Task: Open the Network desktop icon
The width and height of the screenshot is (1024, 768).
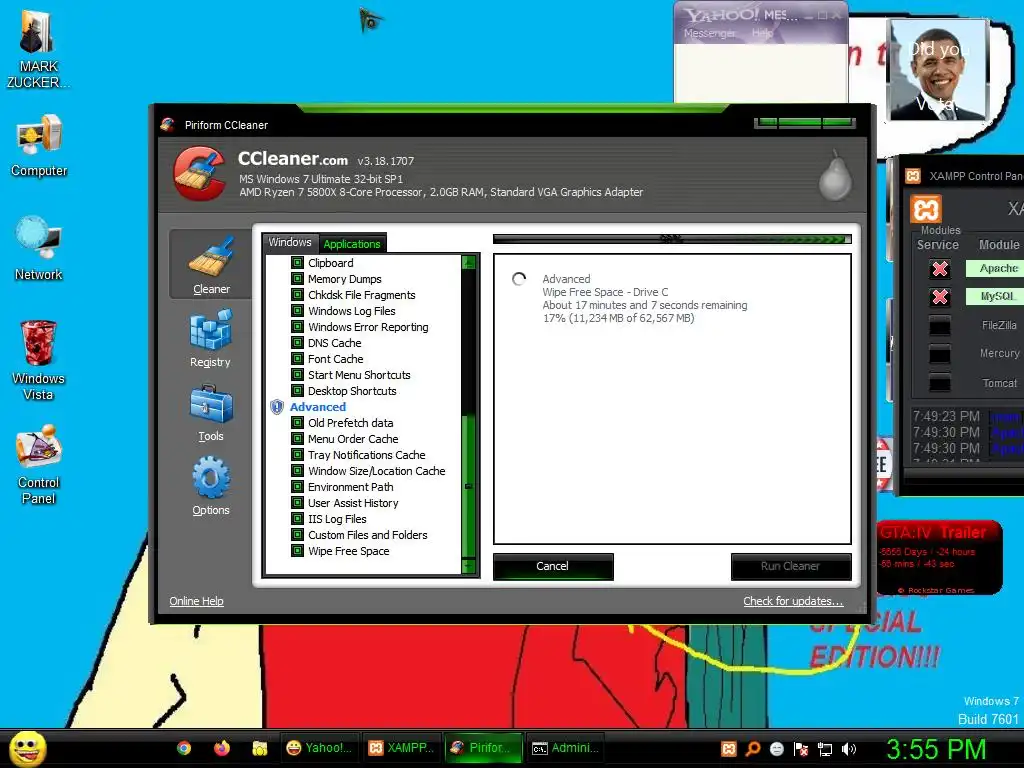Action: pos(39,248)
